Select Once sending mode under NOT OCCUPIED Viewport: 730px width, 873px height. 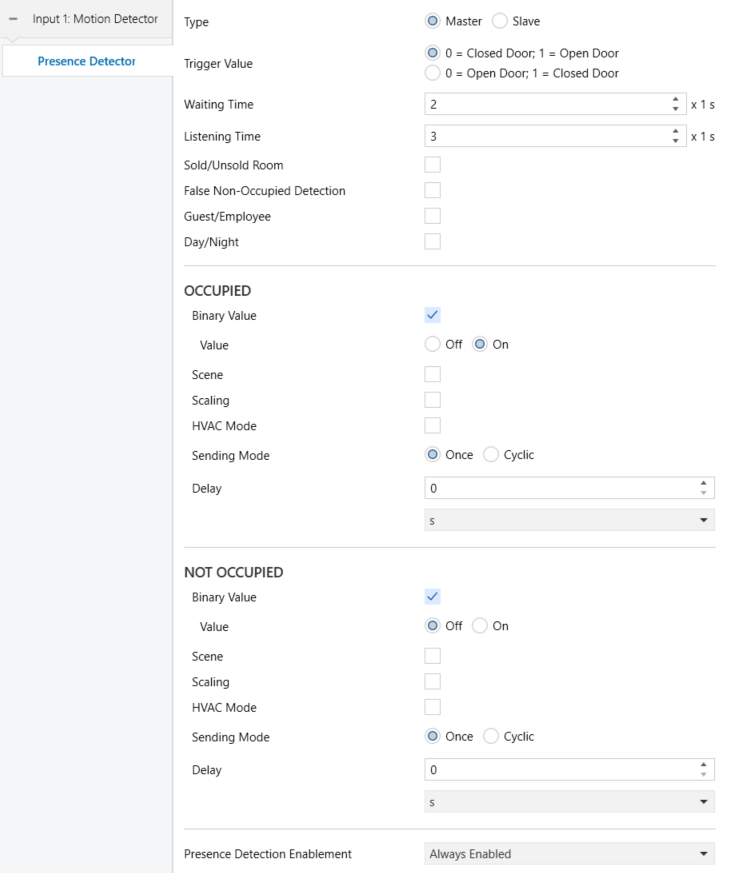click(433, 736)
